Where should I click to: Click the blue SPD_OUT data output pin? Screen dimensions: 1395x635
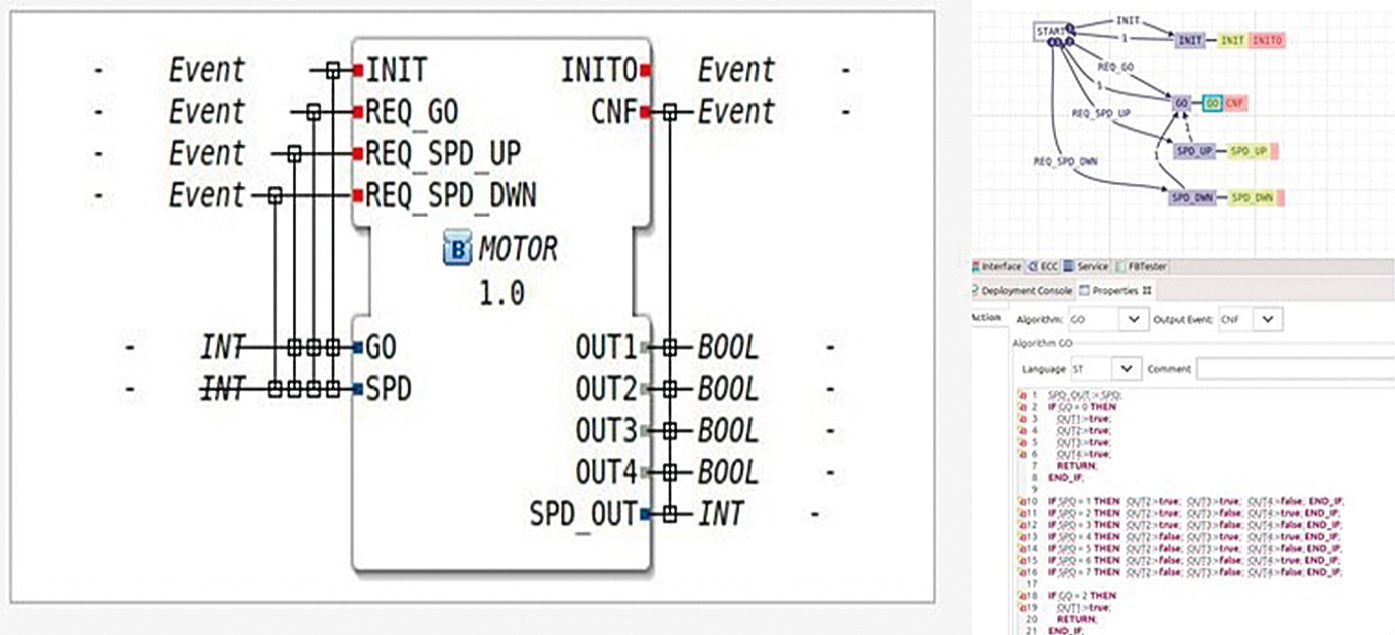click(x=646, y=514)
